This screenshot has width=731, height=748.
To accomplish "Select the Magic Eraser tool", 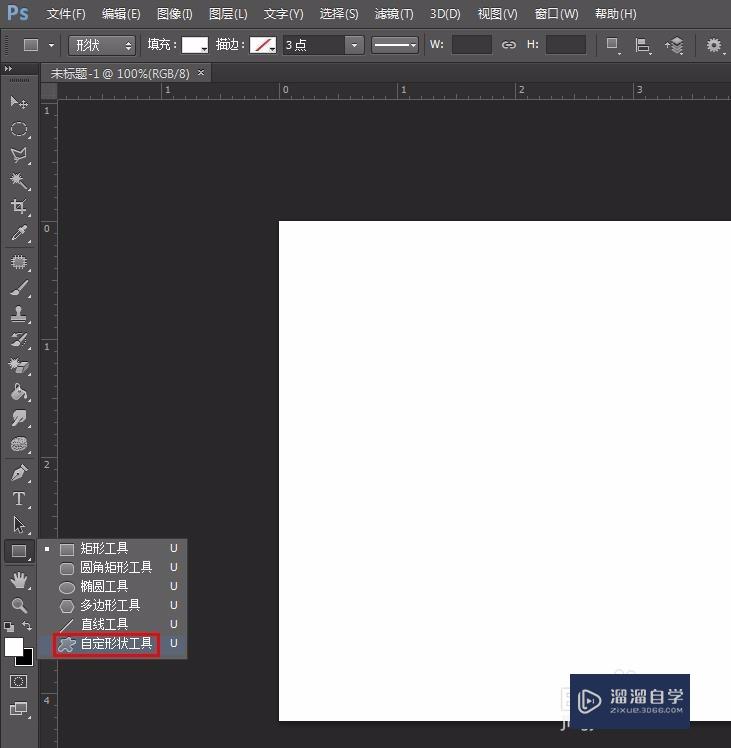I will coord(19,366).
